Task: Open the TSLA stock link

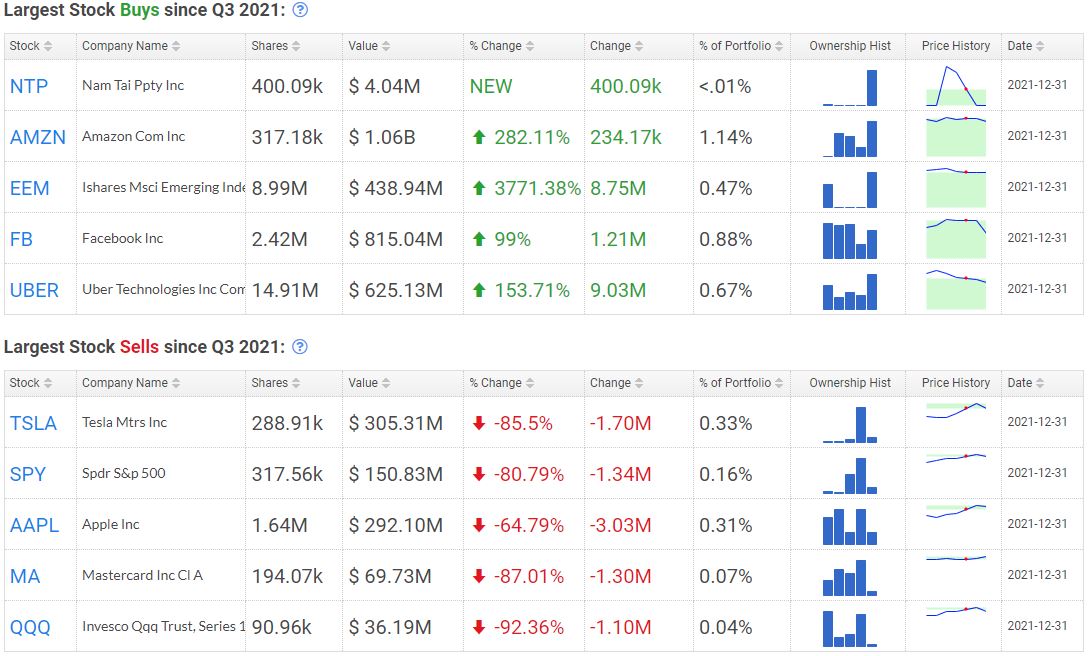Action: 33,423
